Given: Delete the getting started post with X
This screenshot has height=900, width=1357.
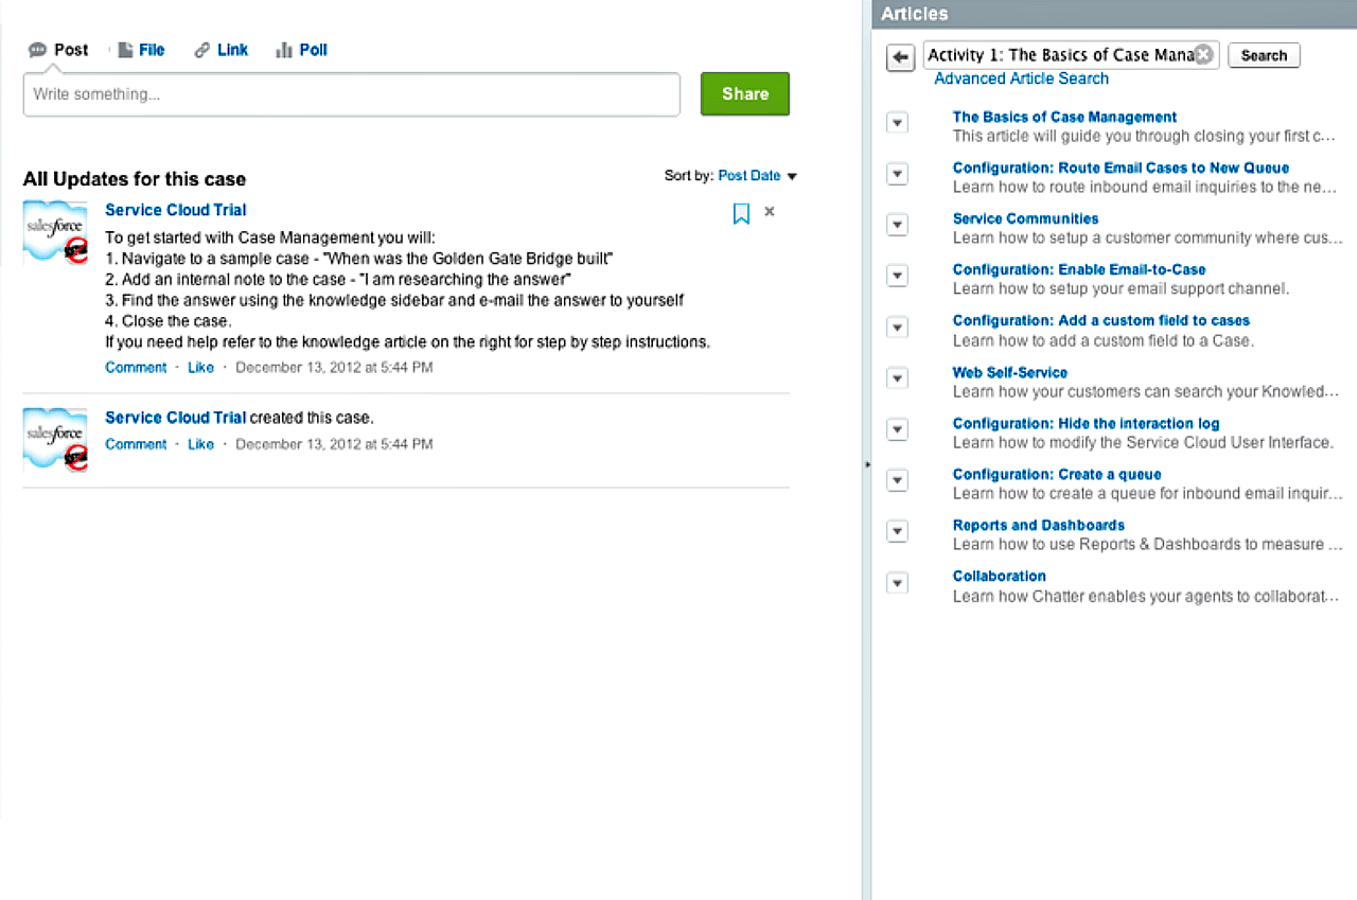Looking at the screenshot, I should 770,211.
